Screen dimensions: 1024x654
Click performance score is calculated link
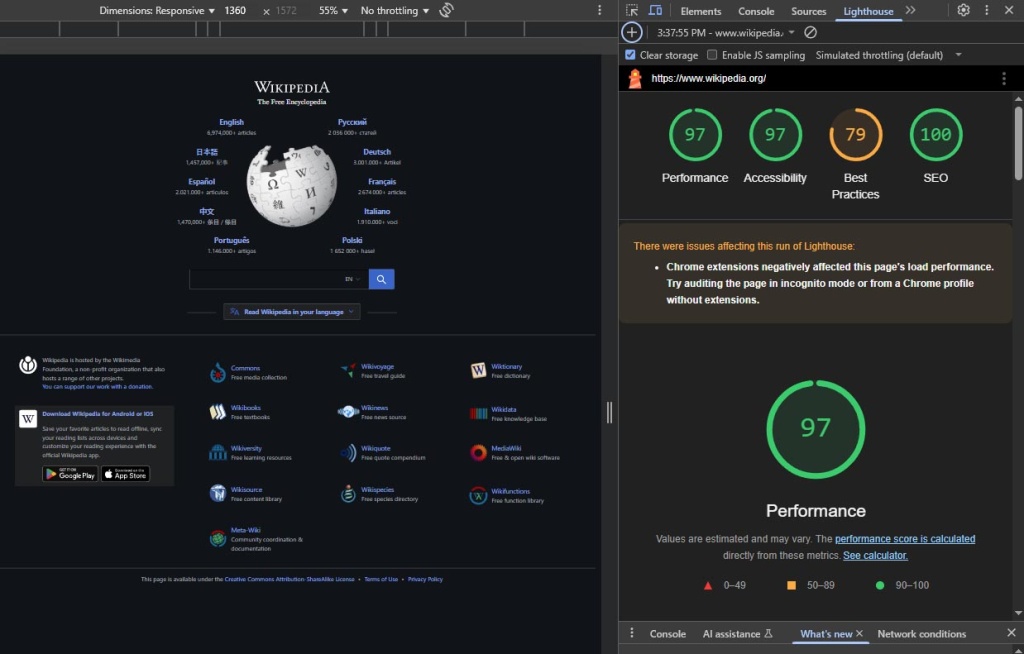(x=904, y=539)
